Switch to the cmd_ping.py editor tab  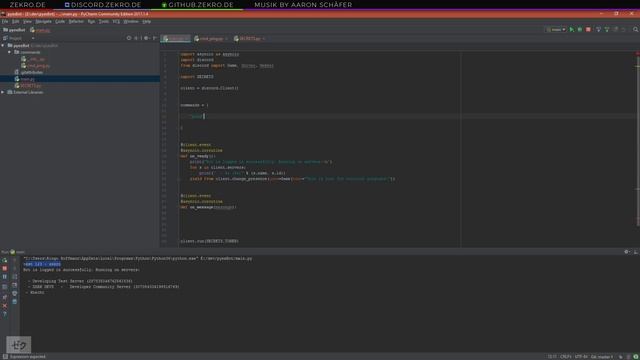pos(211,39)
